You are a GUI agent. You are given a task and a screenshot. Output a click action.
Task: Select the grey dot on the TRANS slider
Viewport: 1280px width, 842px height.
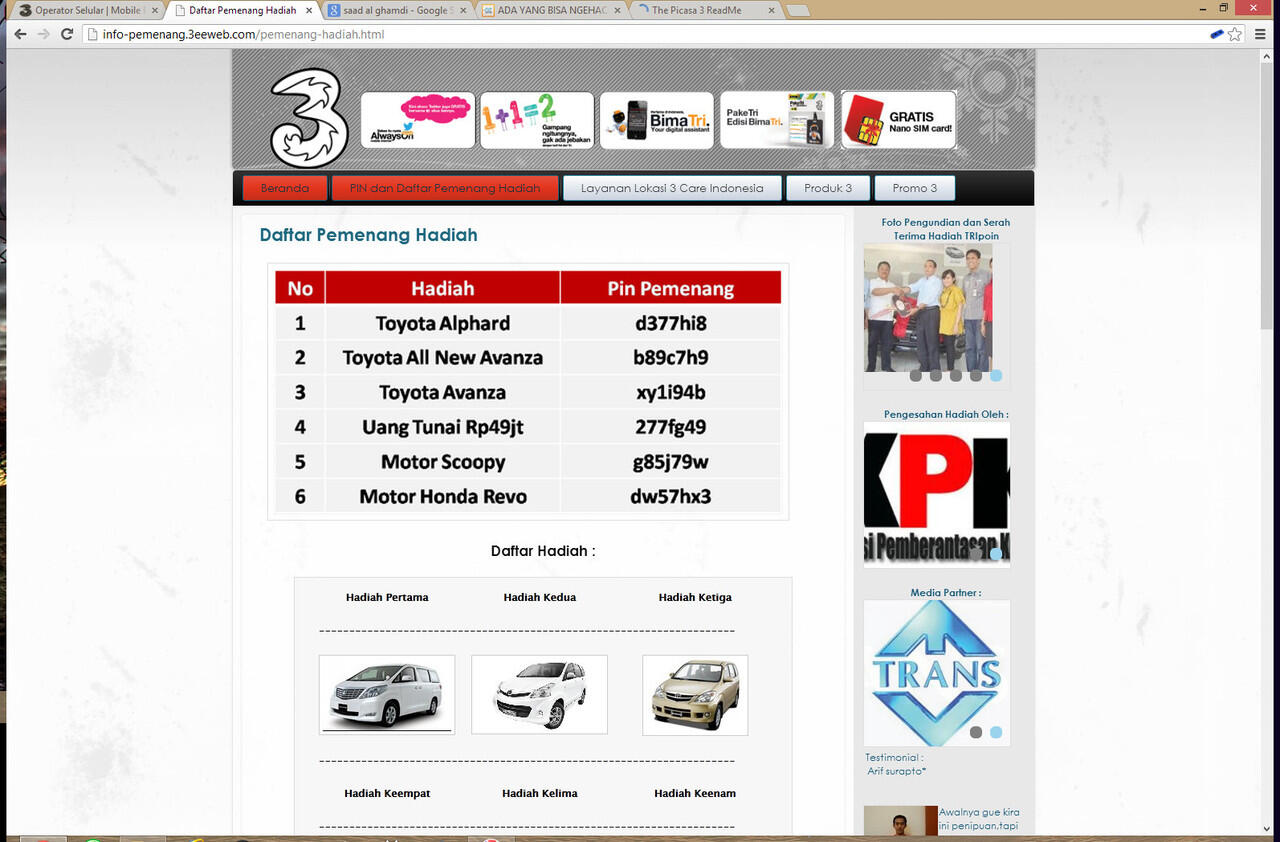976,732
